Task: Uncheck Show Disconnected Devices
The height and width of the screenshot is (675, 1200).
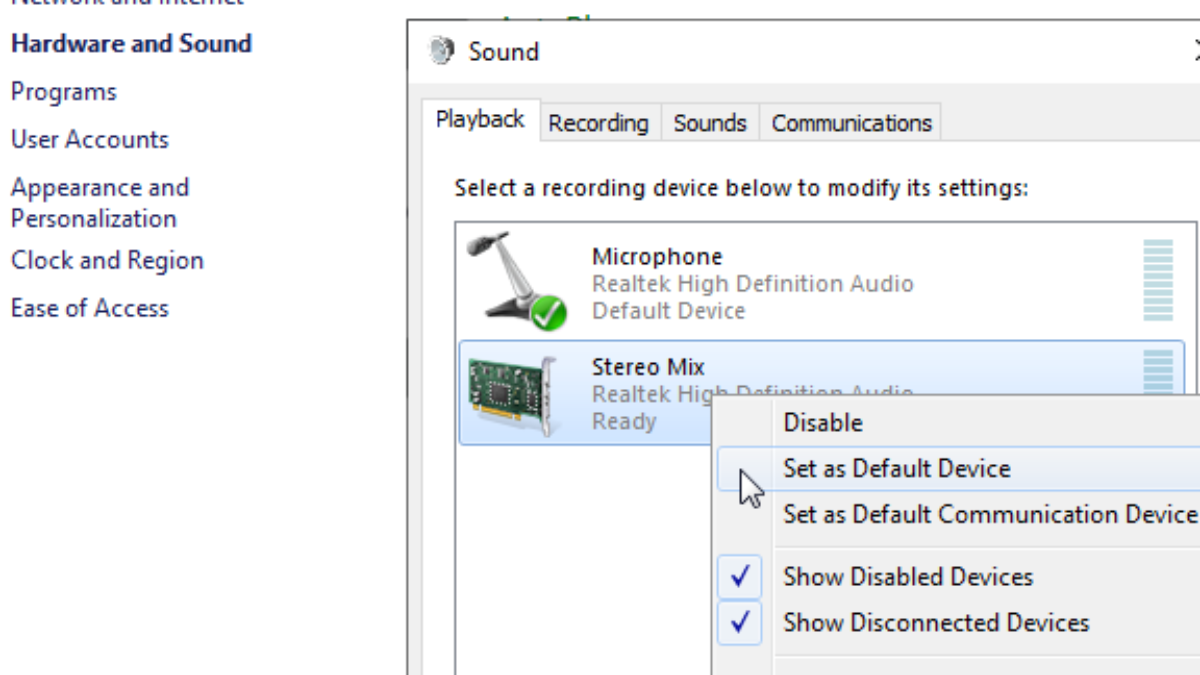Action: pos(740,623)
